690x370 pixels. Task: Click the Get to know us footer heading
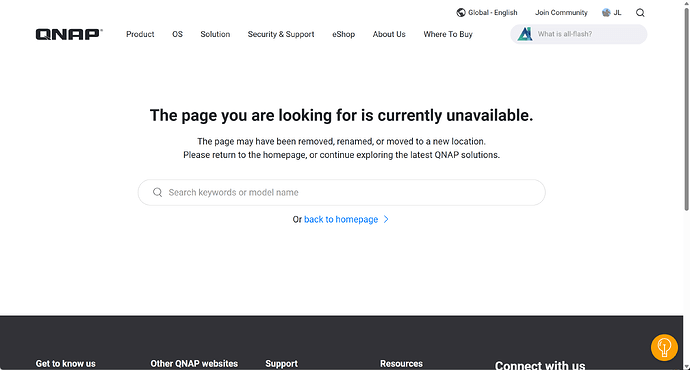pos(66,363)
